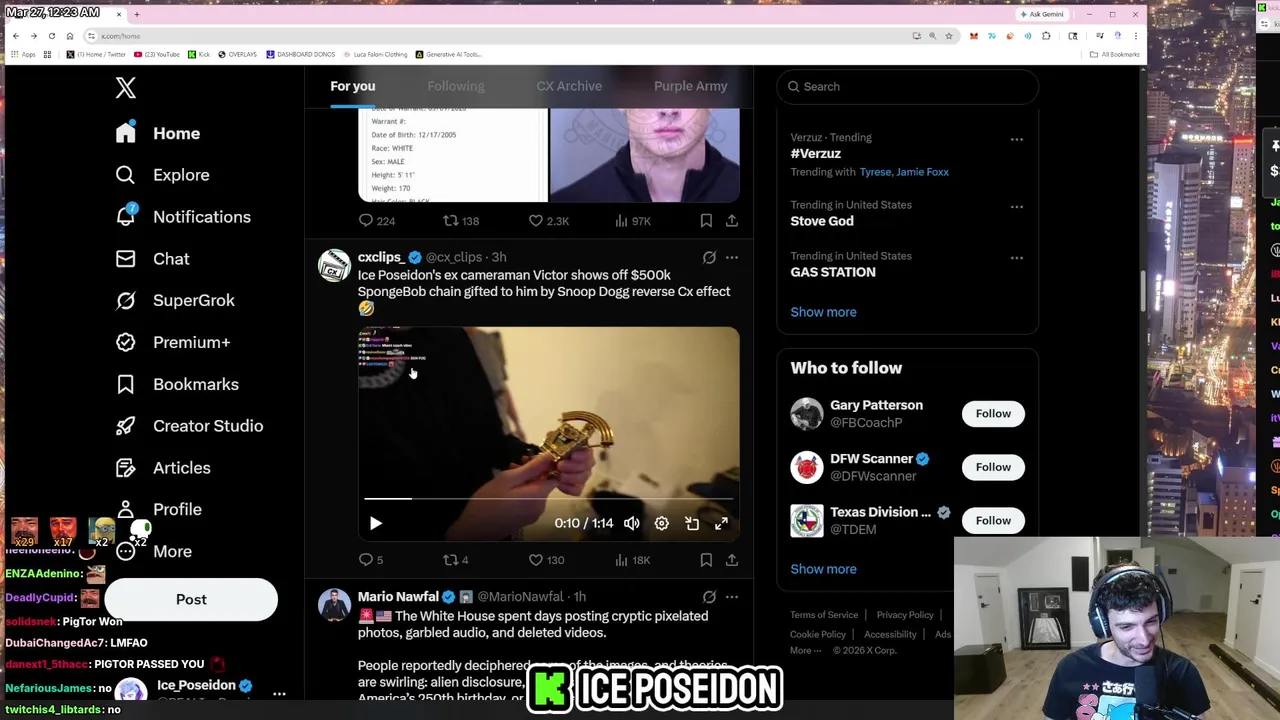Share the post with 97K views
The image size is (1280, 720).
pyautogui.click(x=732, y=221)
